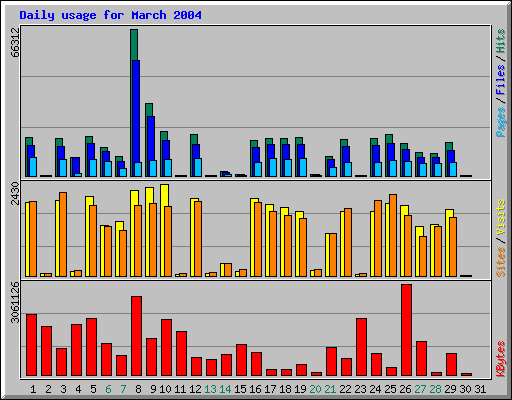Select the cyan pages bar for day 12

coord(198,167)
